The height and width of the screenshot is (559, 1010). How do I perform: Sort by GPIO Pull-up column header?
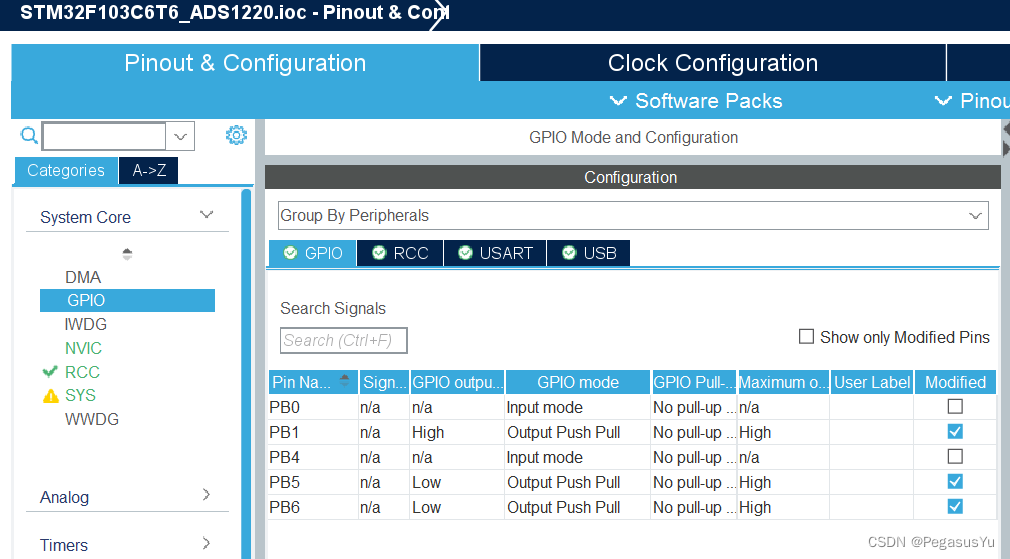(x=694, y=383)
